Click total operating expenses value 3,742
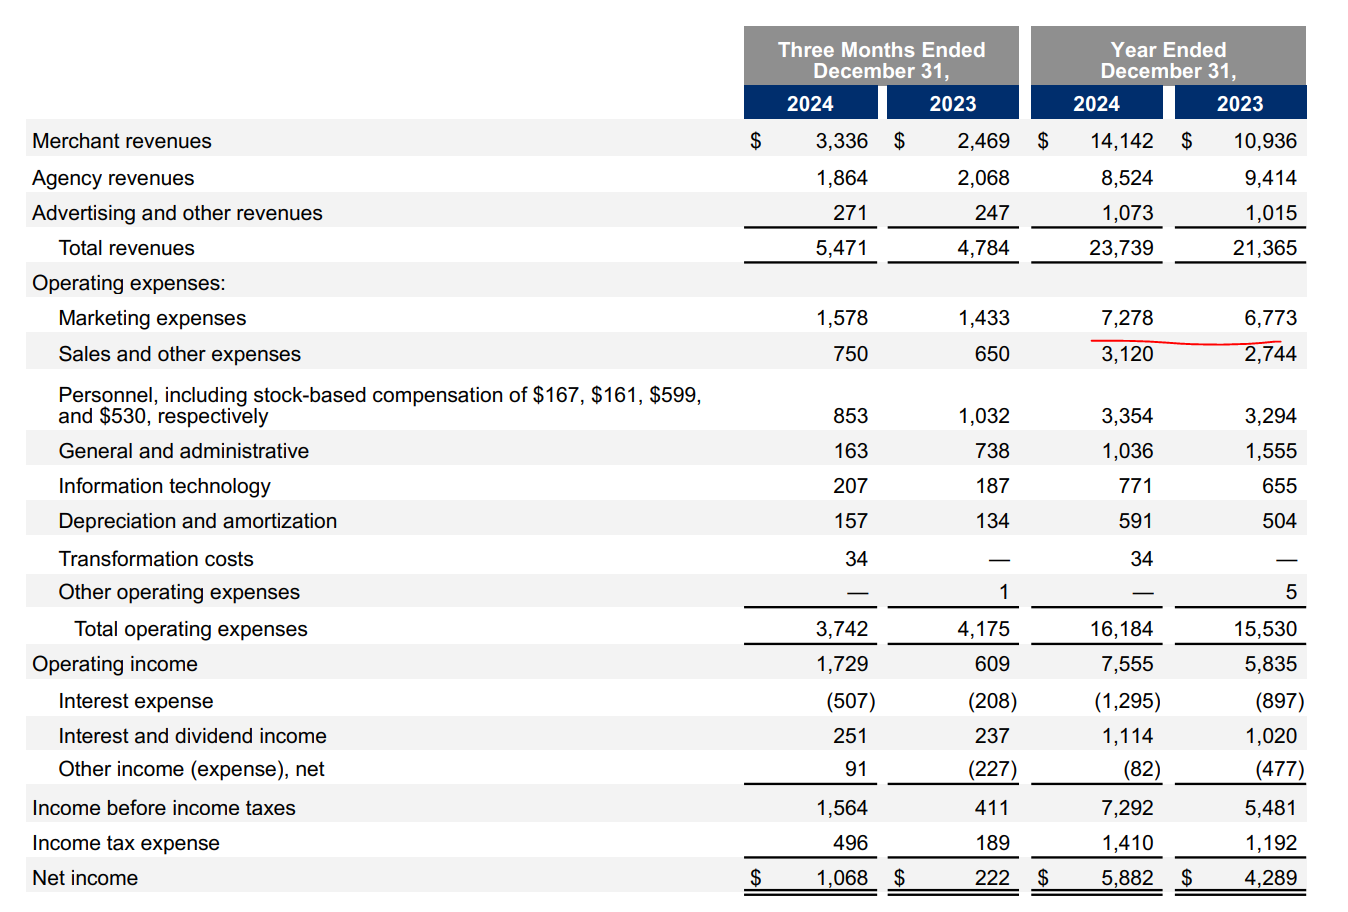1348x912 pixels. [x=841, y=629]
